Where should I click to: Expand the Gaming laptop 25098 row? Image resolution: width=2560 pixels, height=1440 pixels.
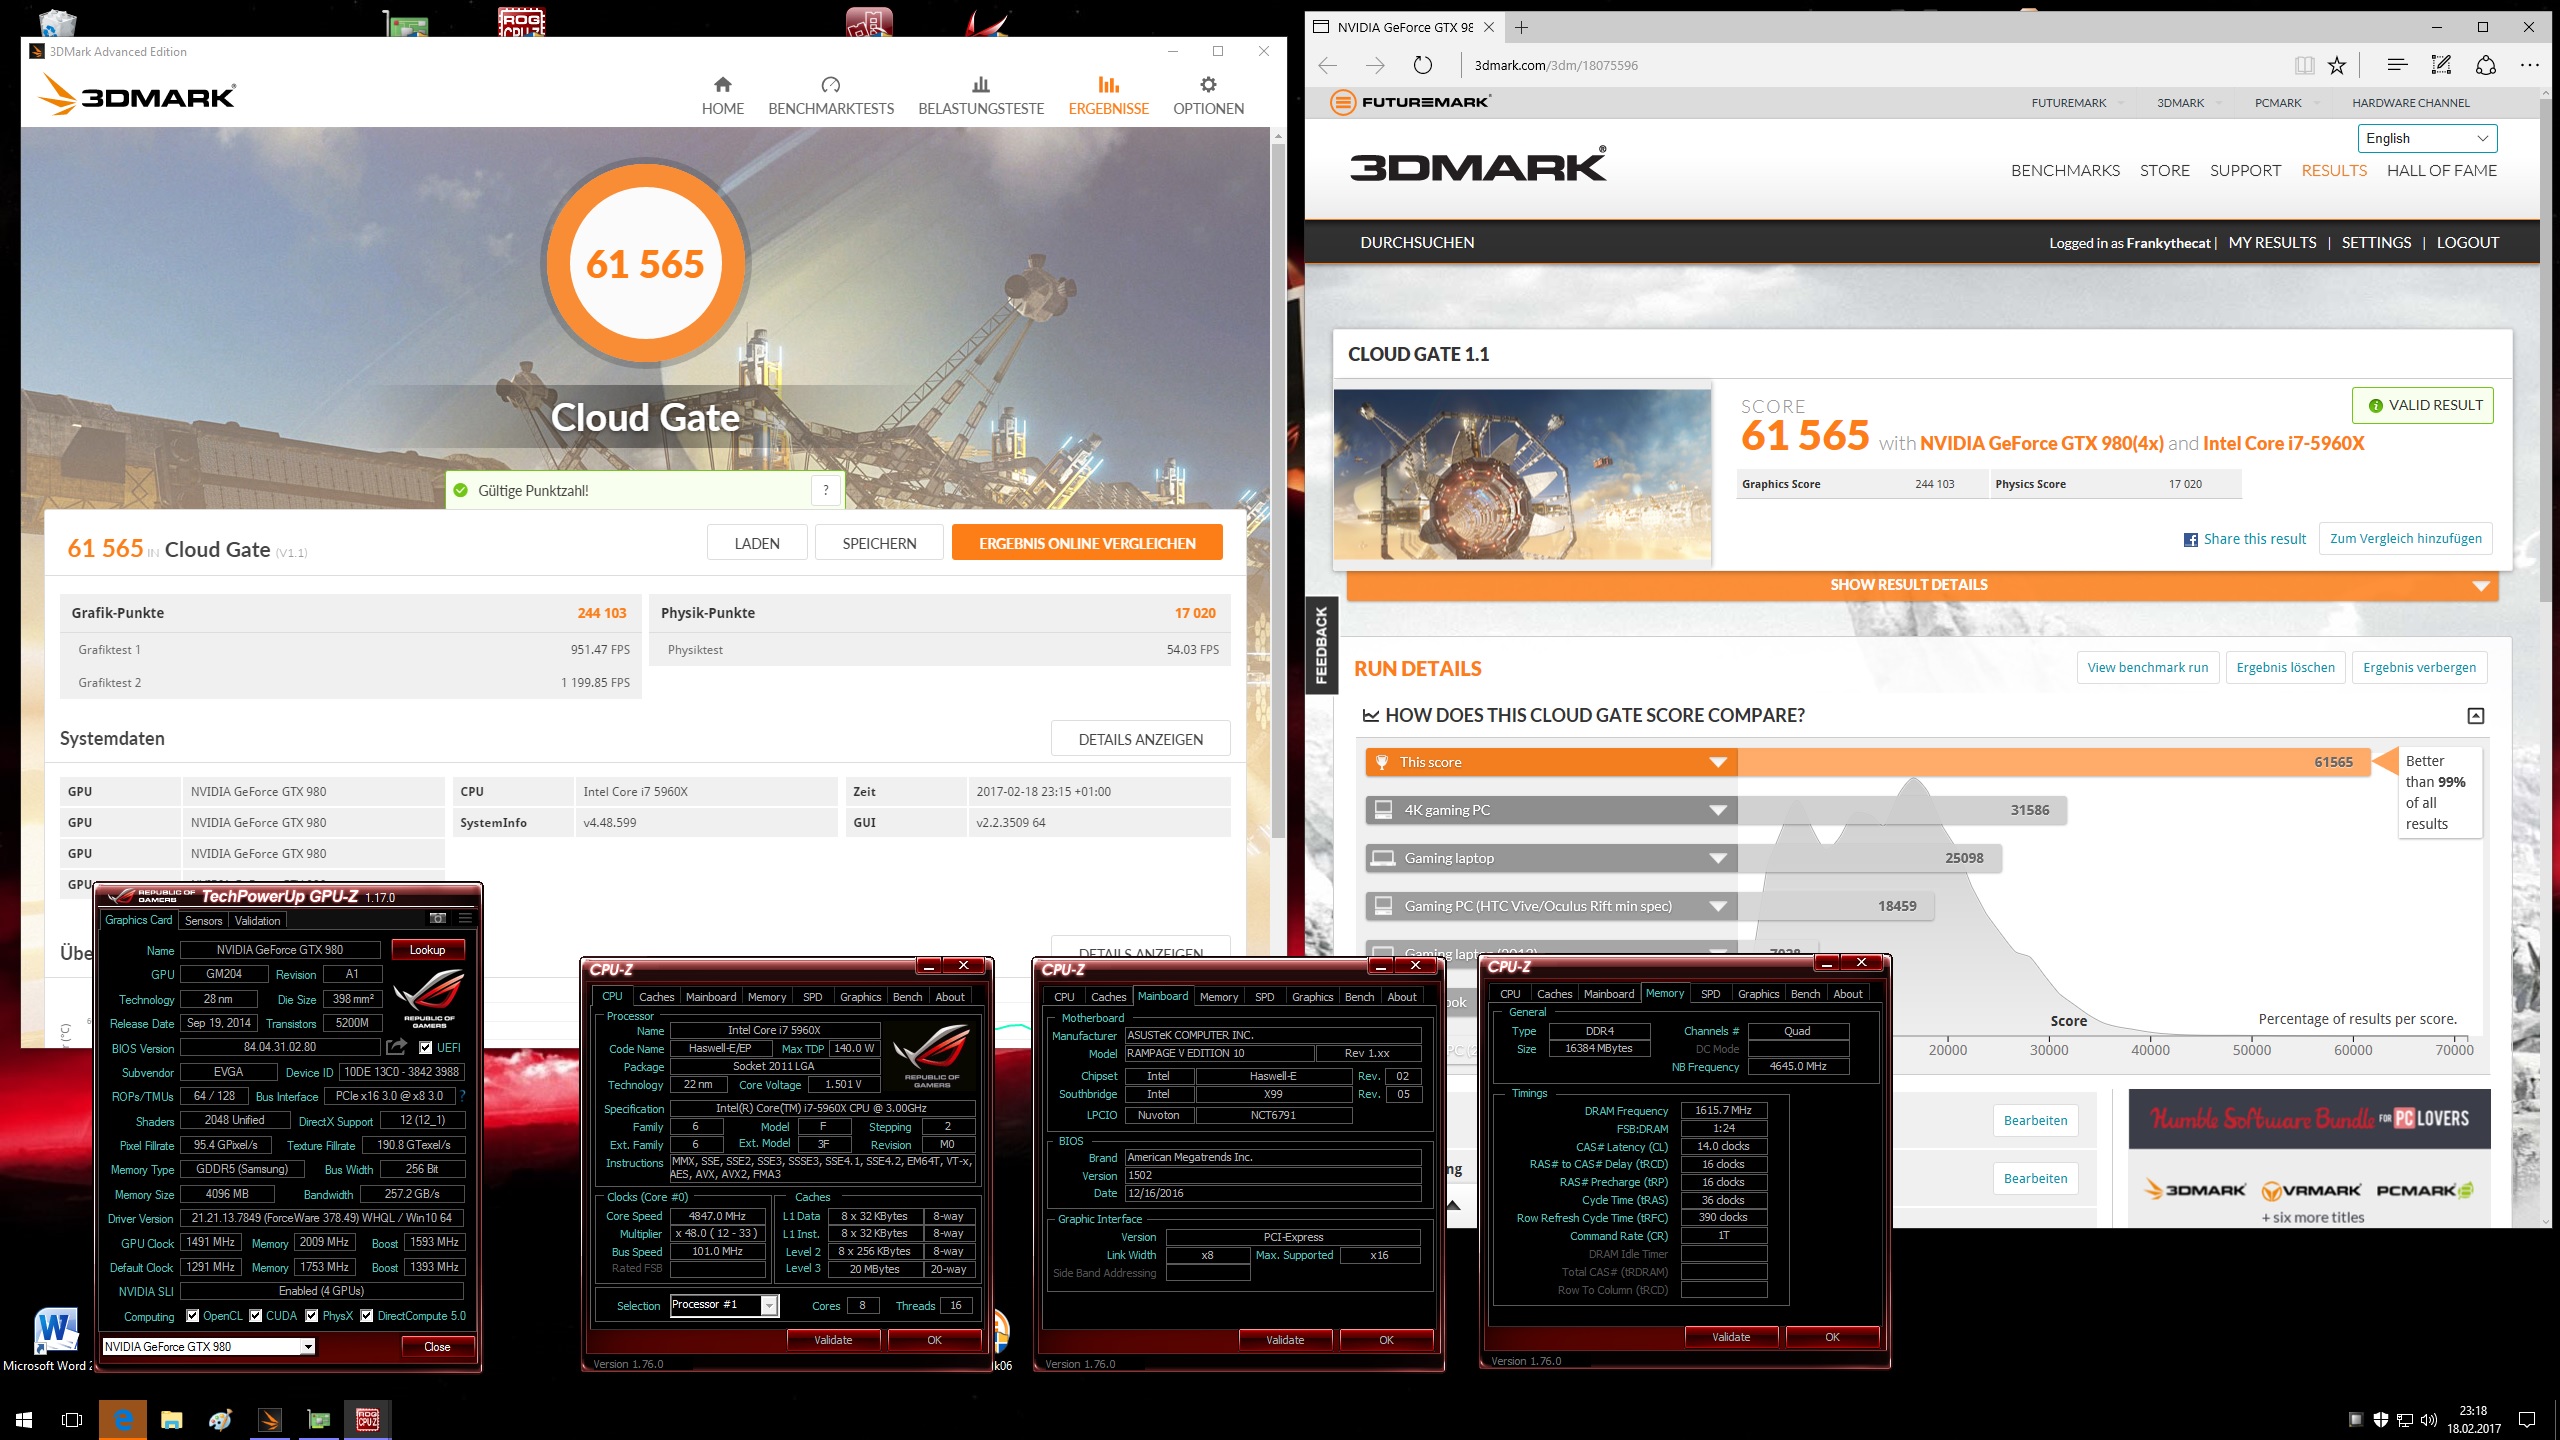tap(1718, 858)
